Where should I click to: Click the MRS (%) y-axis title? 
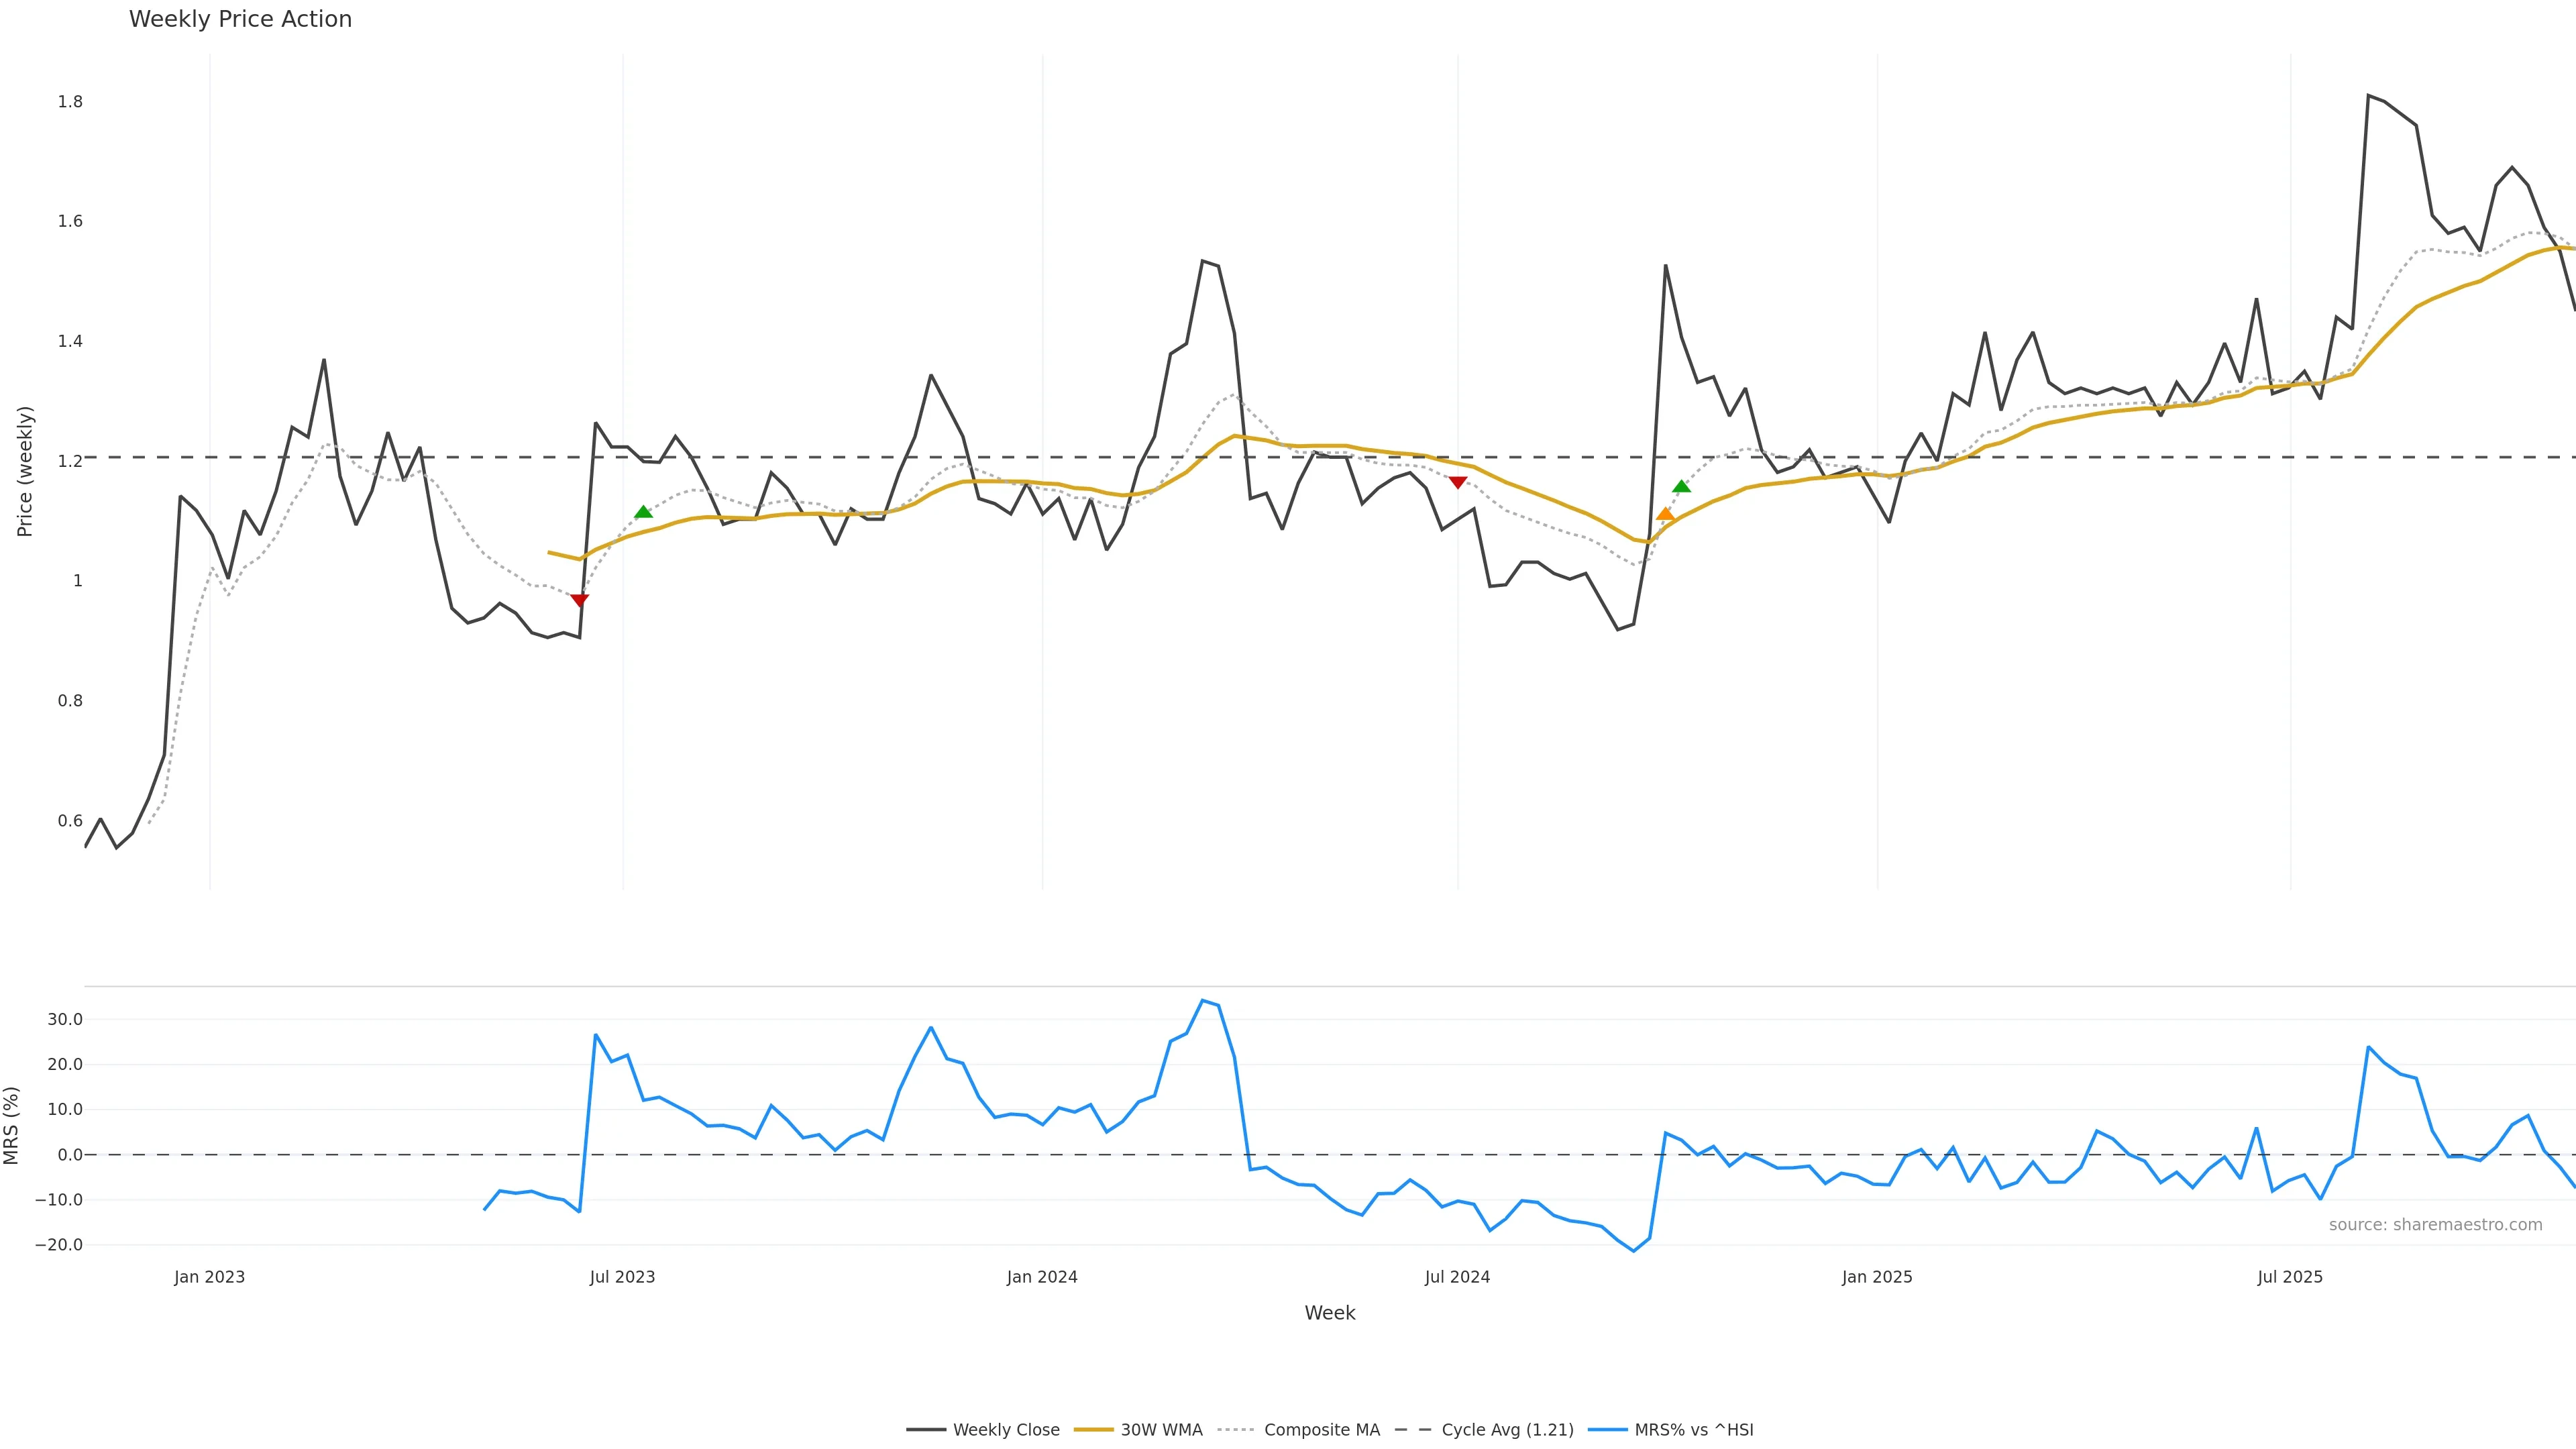11,1125
